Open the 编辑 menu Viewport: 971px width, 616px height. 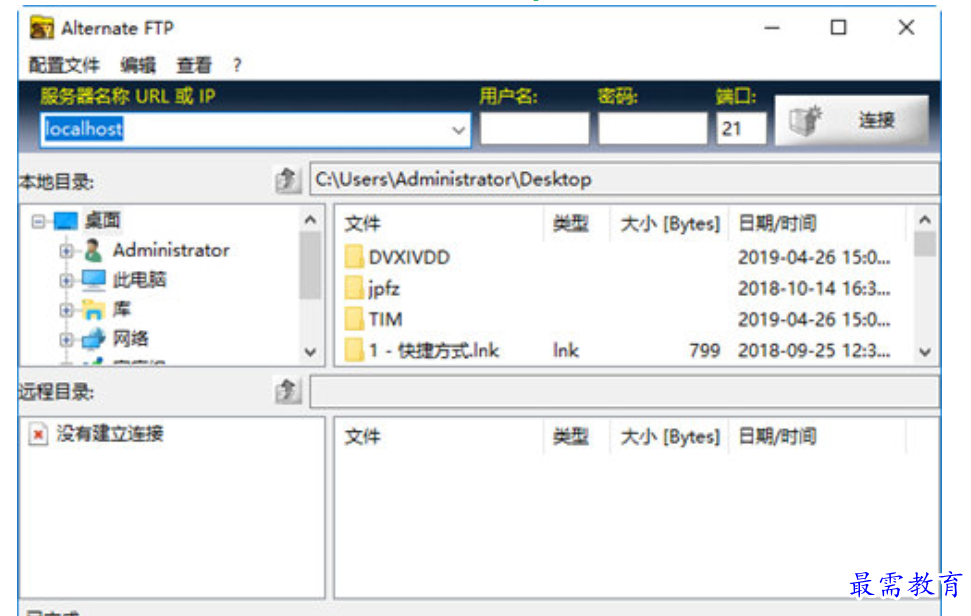(137, 65)
